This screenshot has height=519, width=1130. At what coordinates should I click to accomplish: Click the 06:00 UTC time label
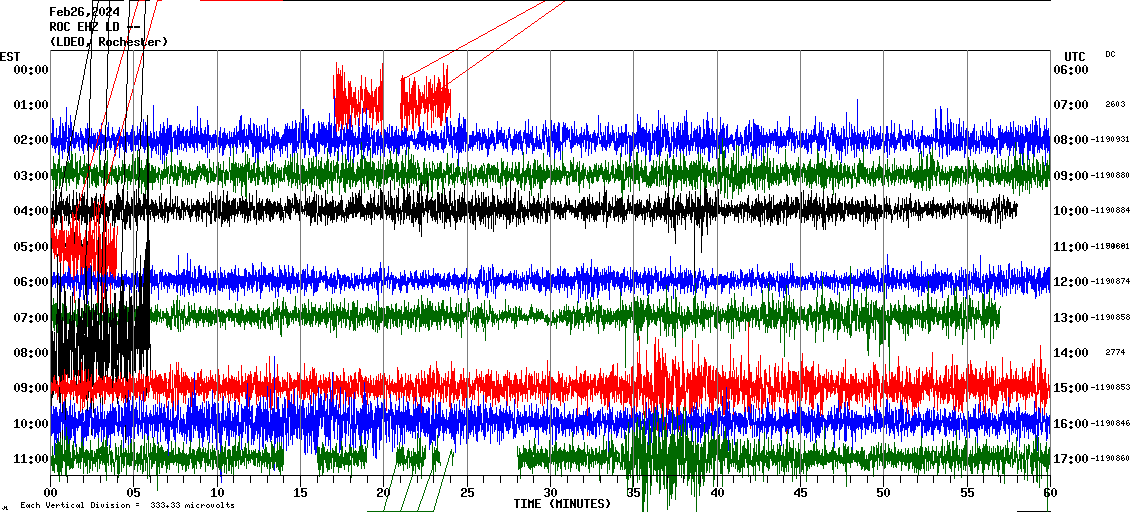coord(1070,70)
